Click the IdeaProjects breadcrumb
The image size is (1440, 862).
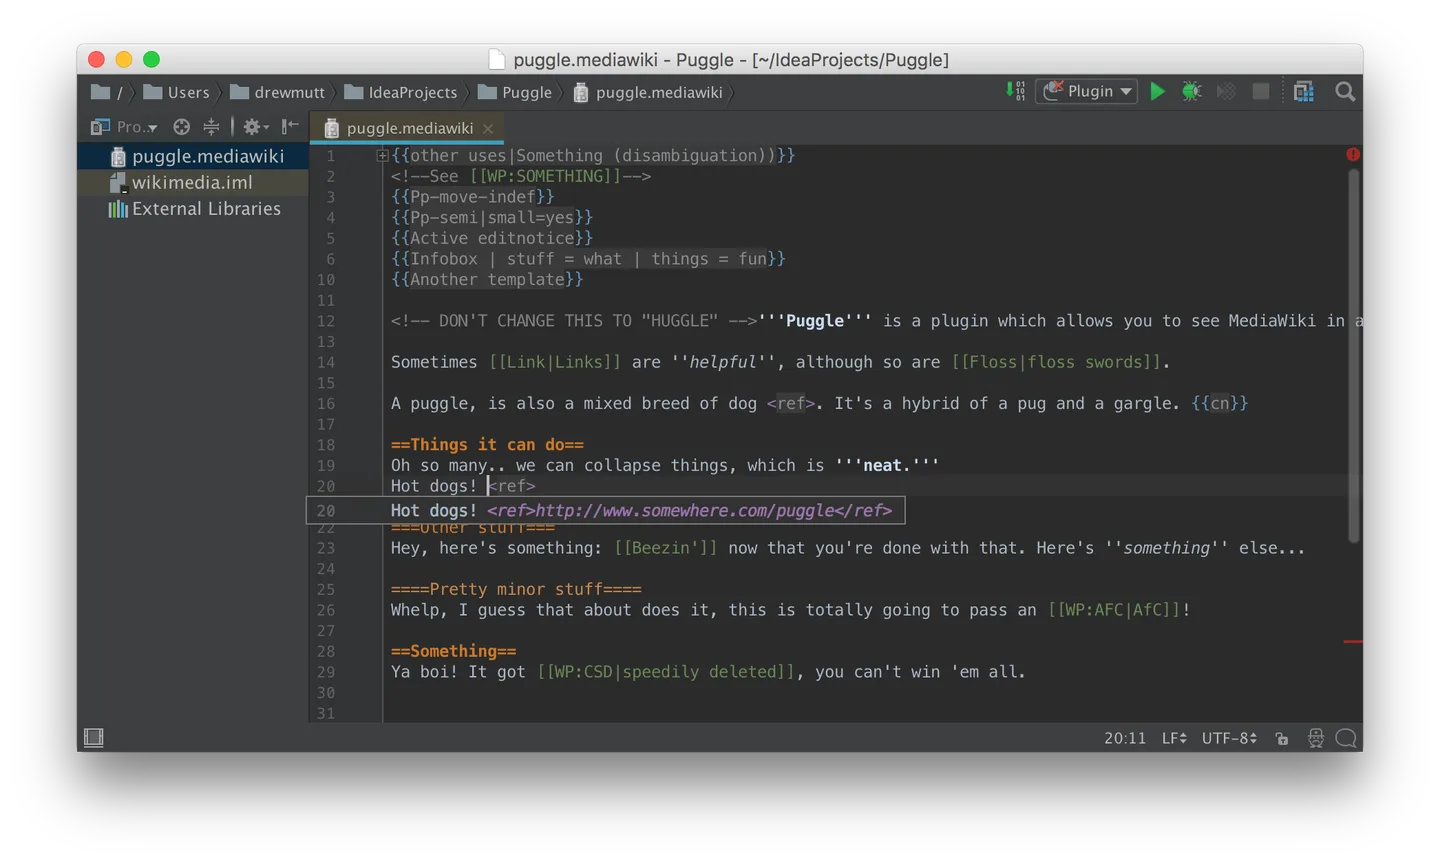401,93
